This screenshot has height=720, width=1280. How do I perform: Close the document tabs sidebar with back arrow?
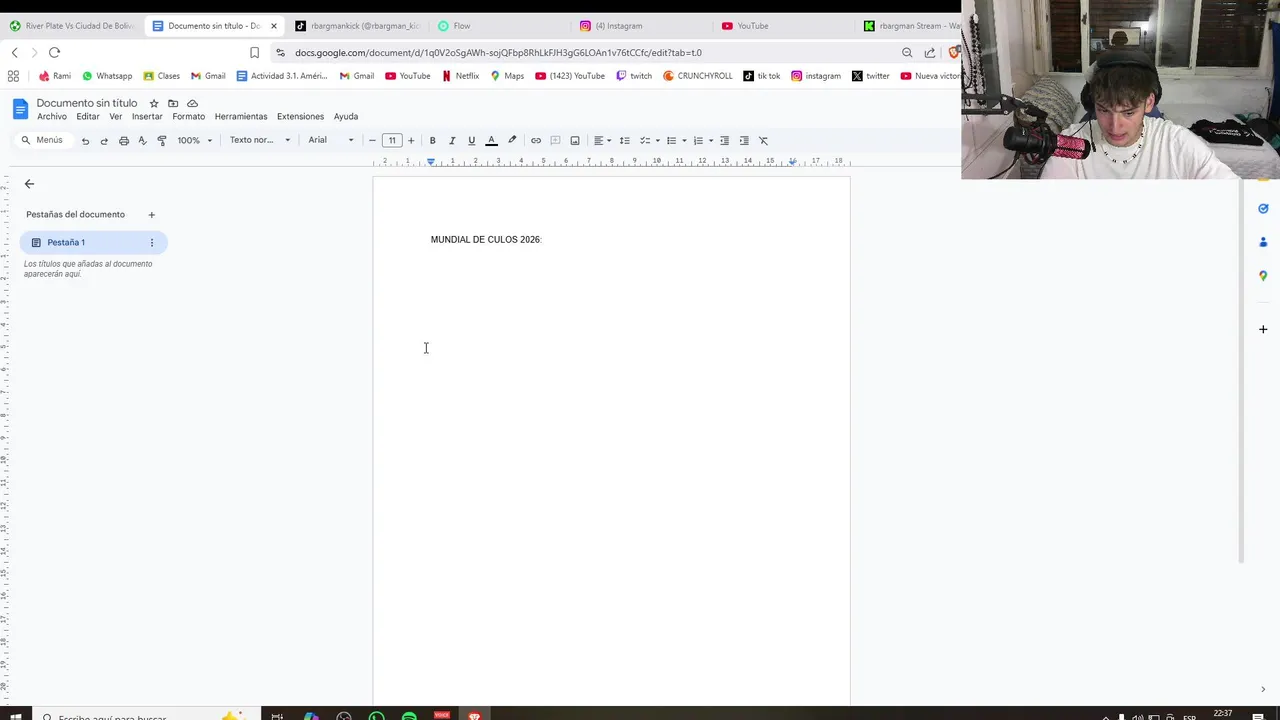[29, 184]
